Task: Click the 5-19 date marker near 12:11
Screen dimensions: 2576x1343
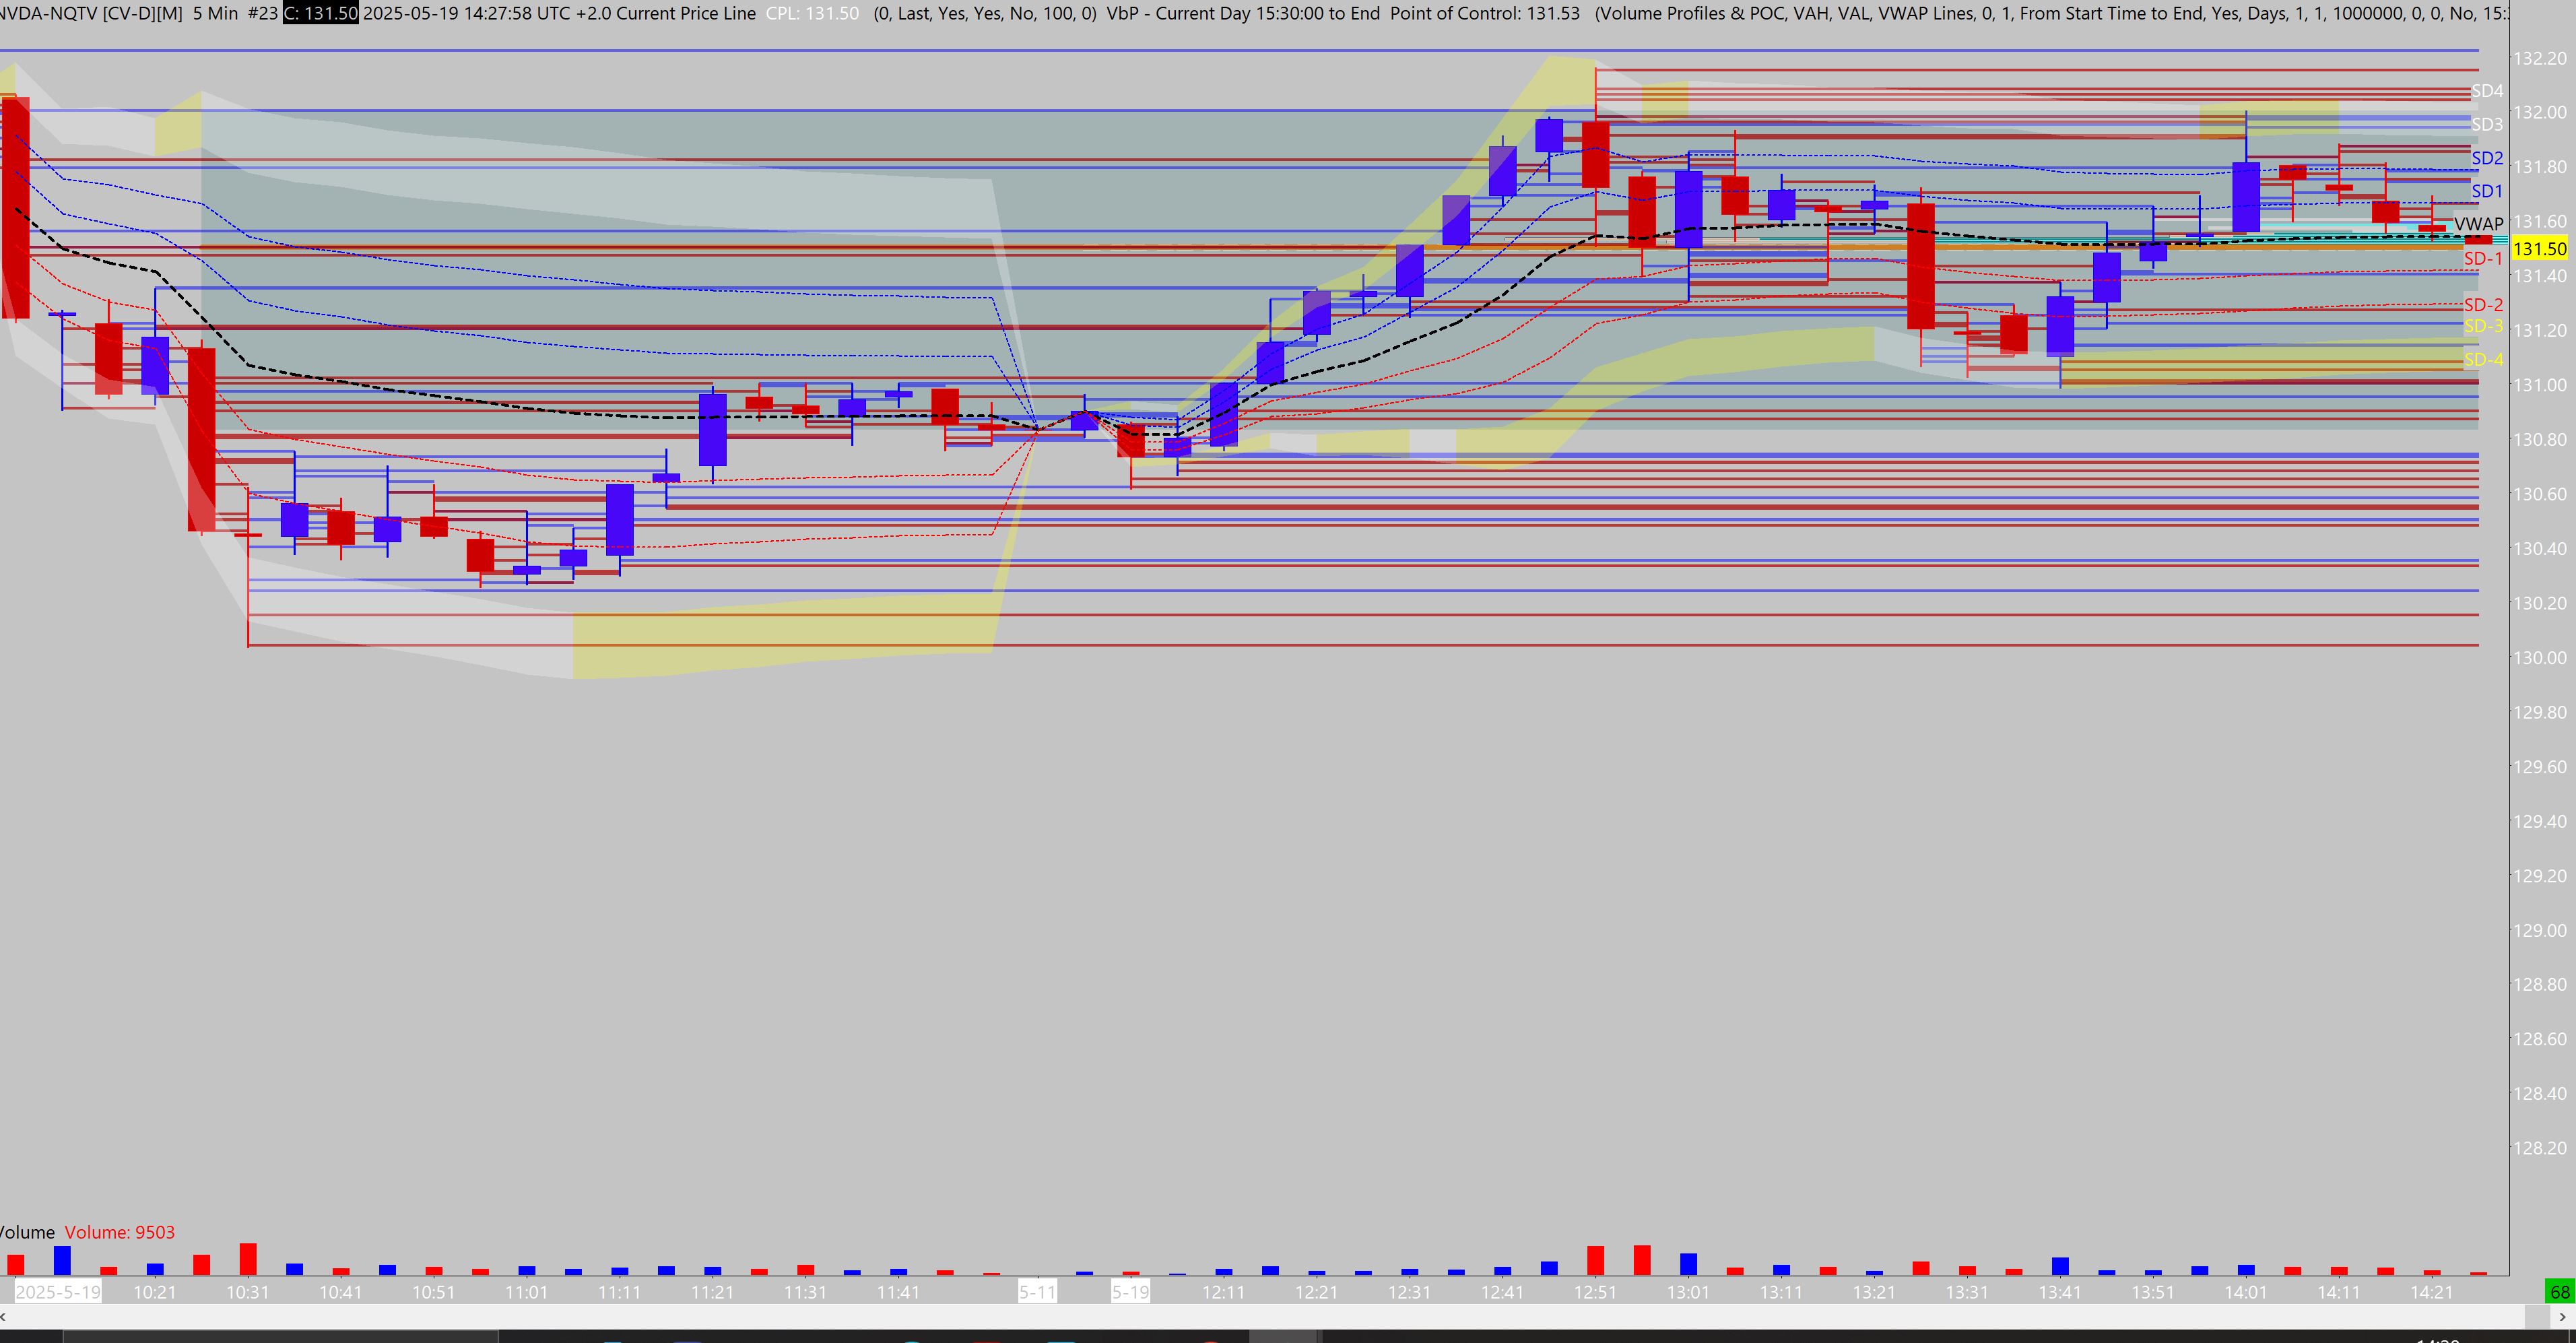Action: click(1131, 1292)
